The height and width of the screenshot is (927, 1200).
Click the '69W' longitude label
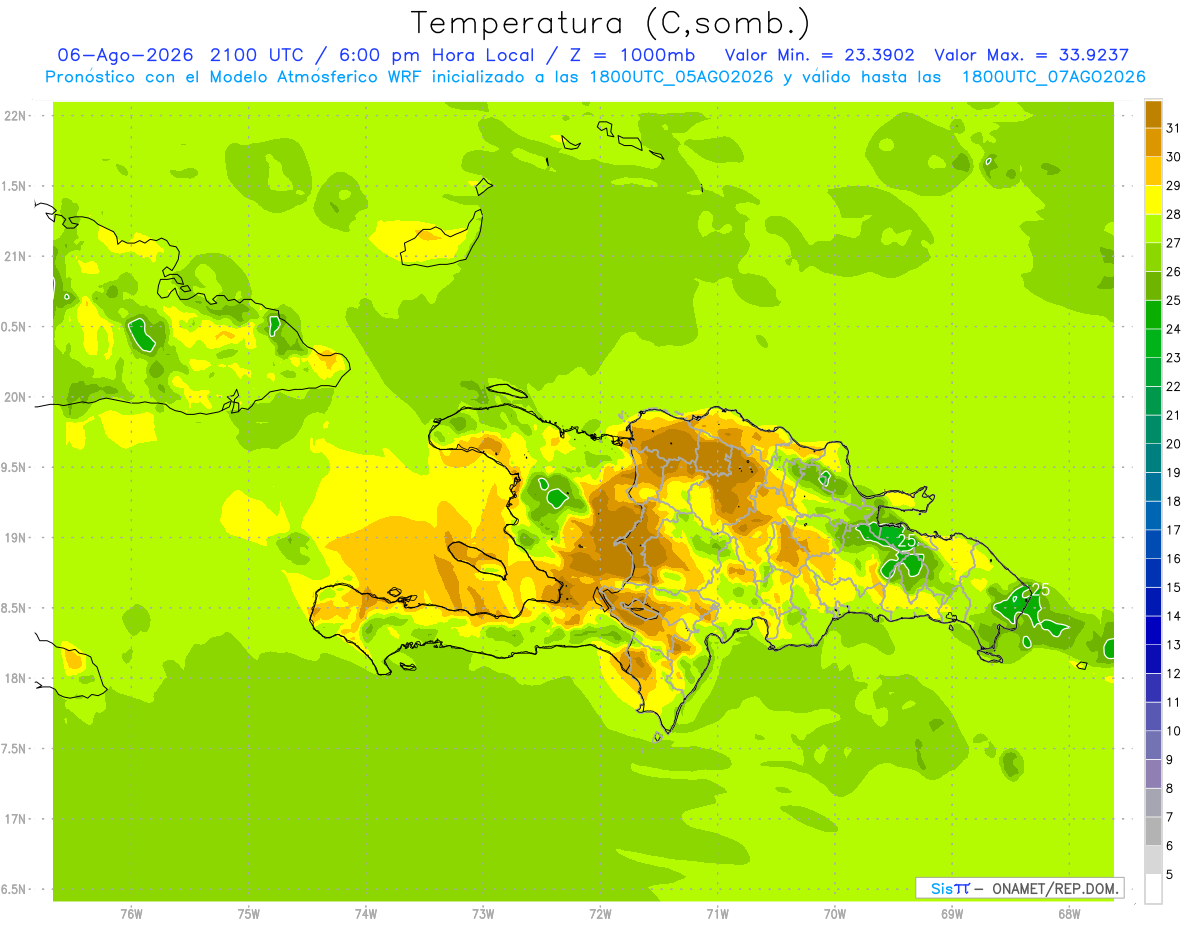tap(952, 914)
